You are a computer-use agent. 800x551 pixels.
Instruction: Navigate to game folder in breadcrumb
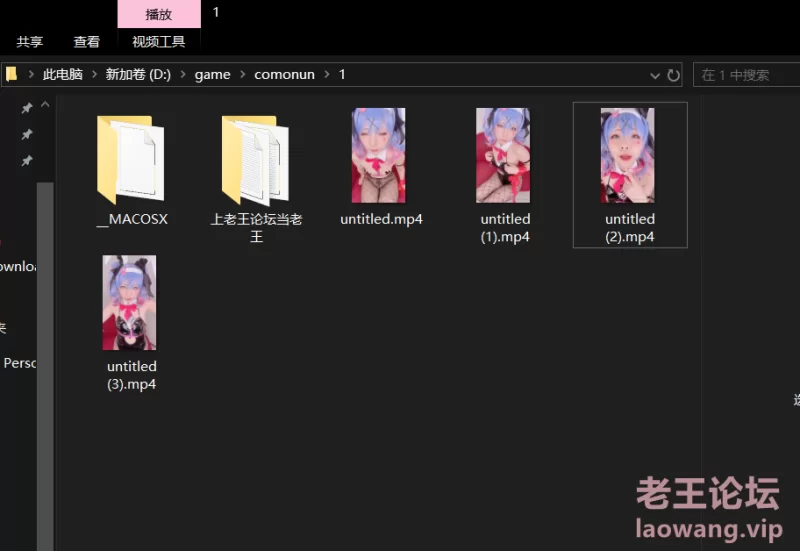click(x=212, y=75)
